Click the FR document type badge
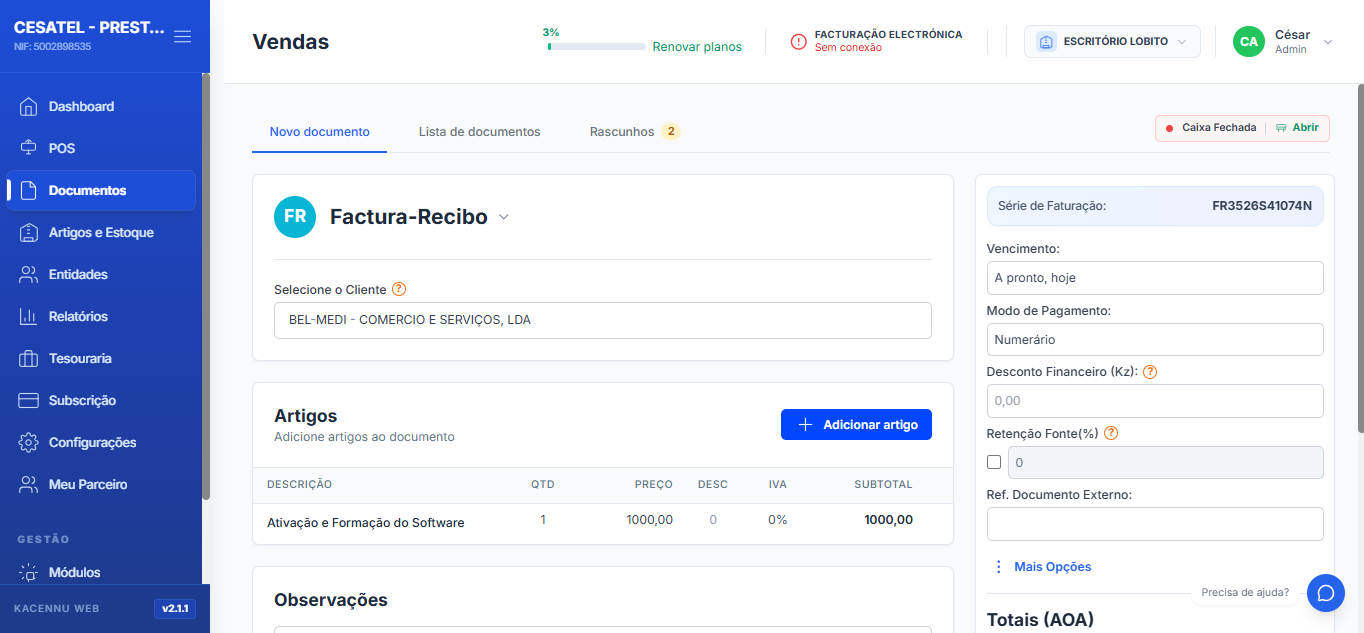 [295, 217]
